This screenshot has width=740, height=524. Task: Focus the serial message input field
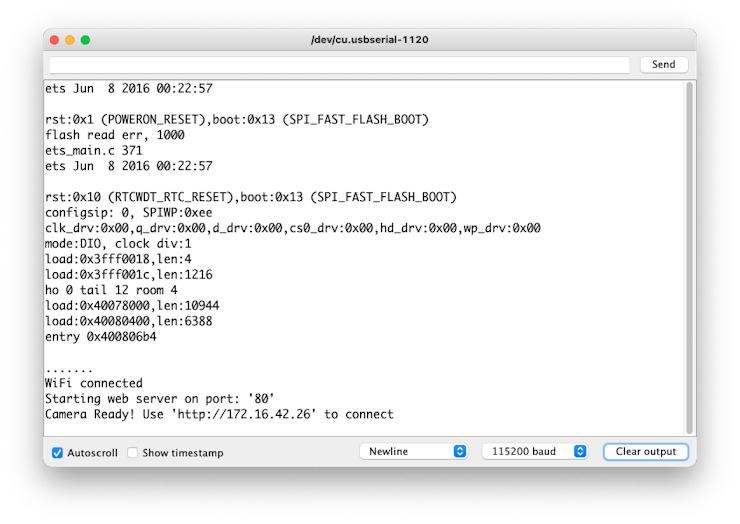pyautogui.click(x=339, y=65)
